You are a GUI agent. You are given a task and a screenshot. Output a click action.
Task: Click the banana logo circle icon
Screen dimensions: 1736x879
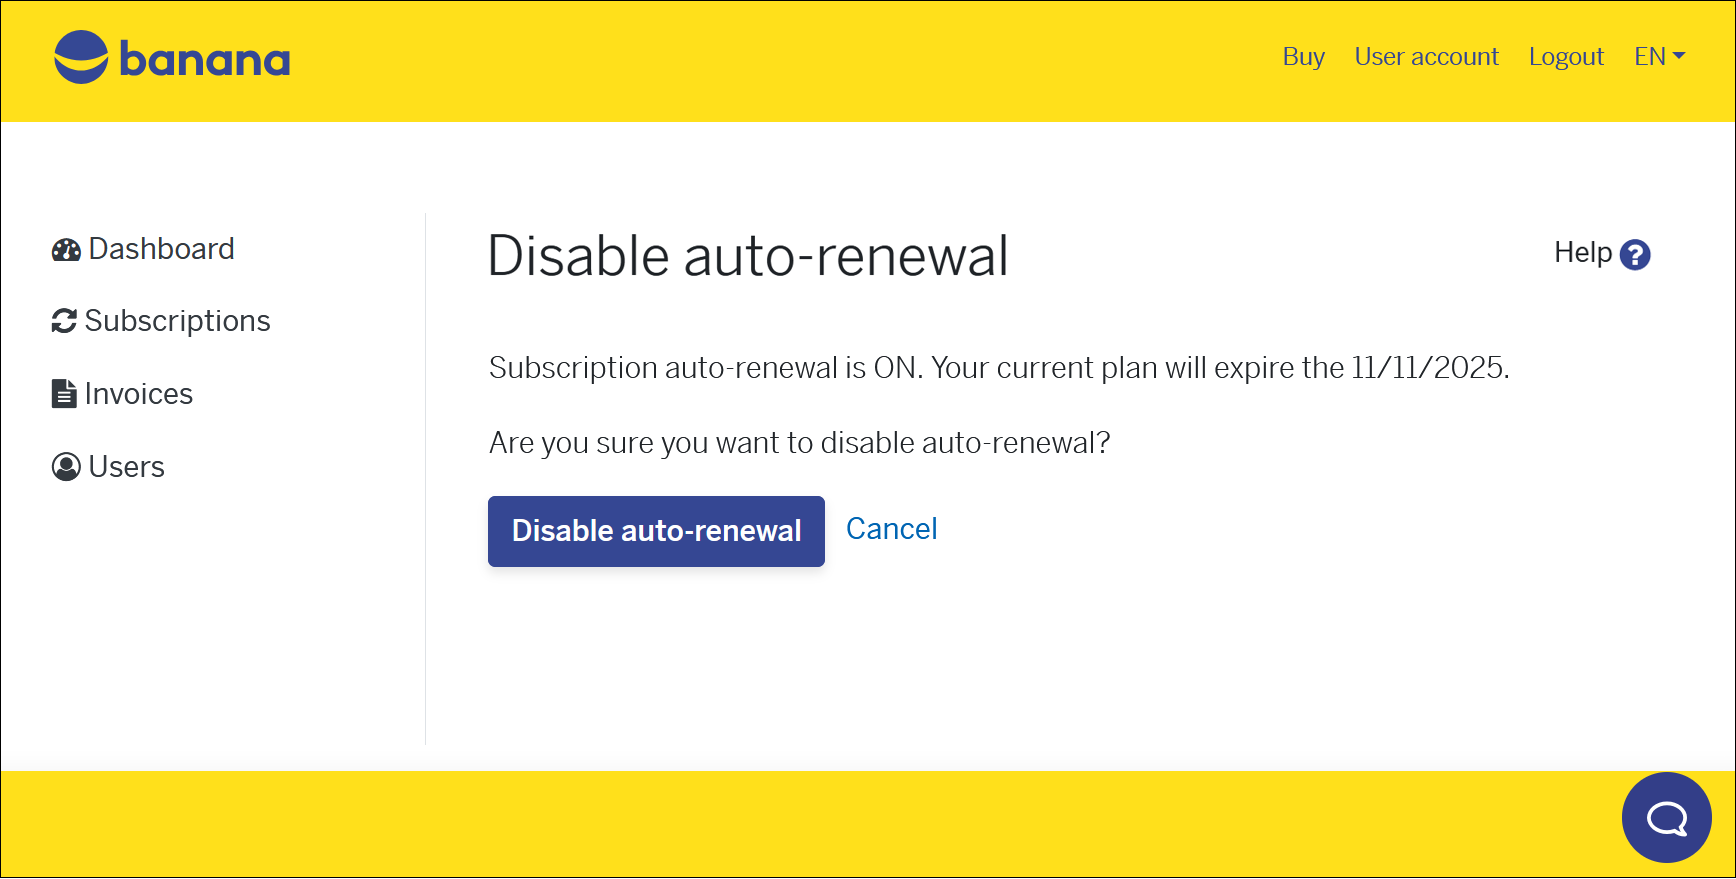pos(81,57)
